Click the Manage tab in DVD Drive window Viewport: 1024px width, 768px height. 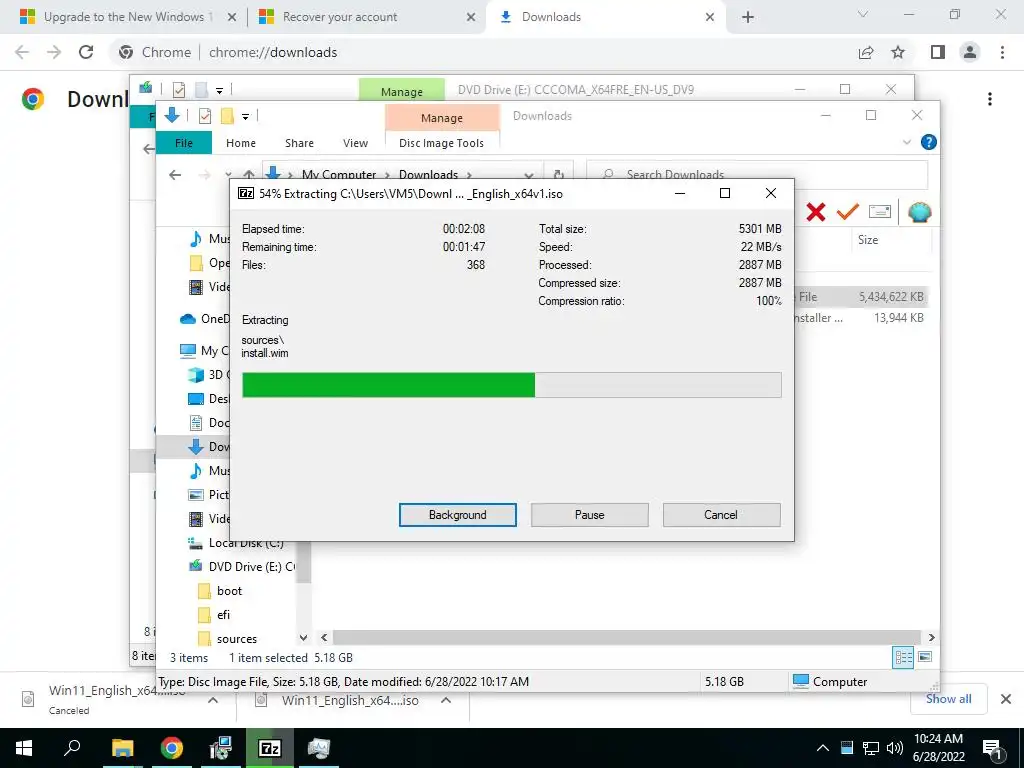402,90
